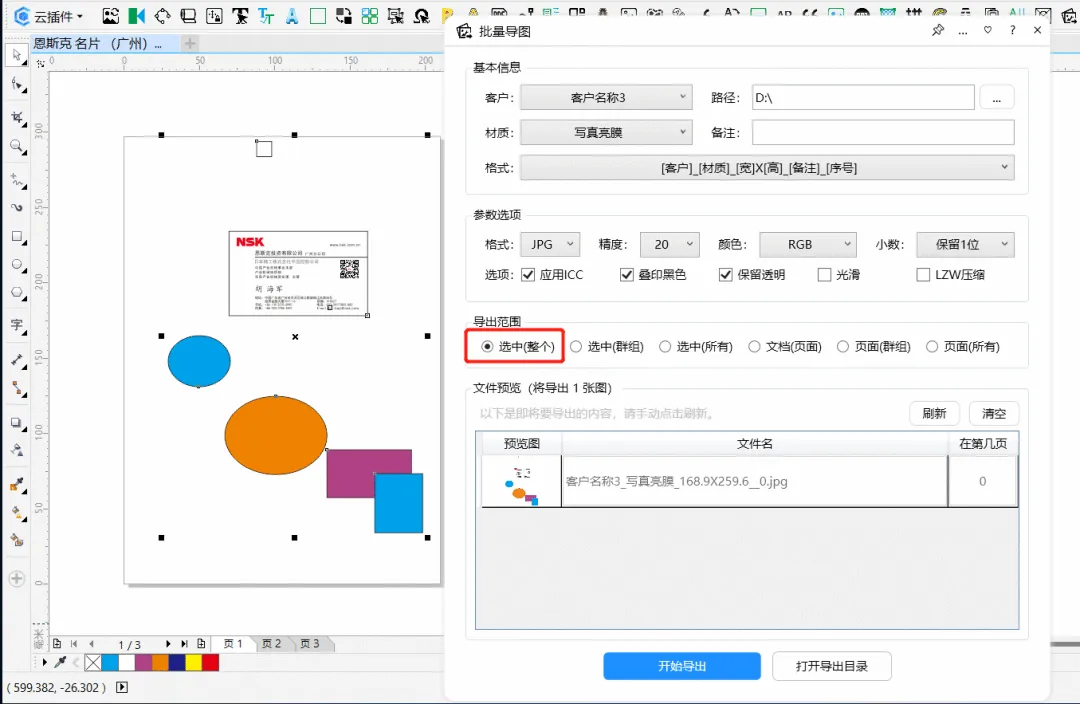Click the large blue A text icon

pos(292,15)
